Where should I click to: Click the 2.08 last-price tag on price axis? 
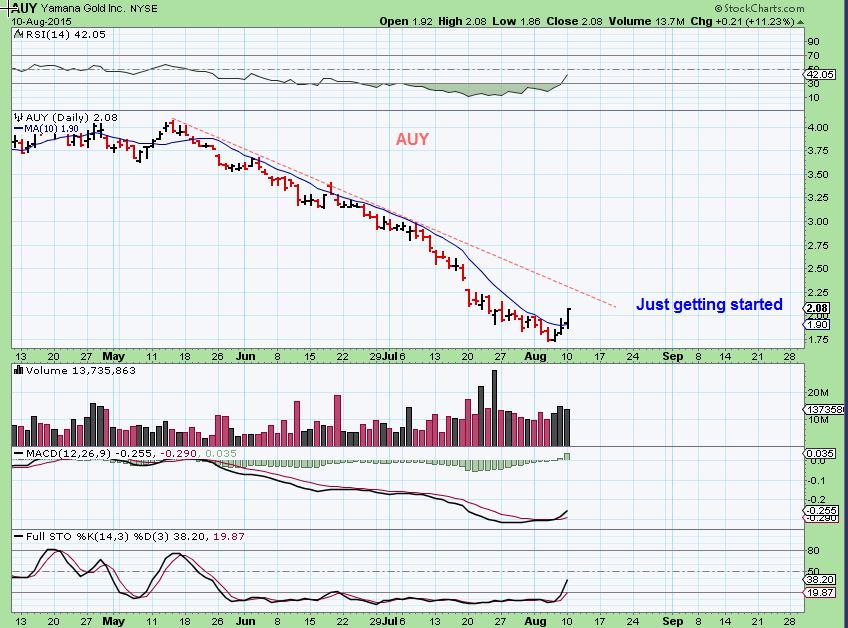point(818,308)
